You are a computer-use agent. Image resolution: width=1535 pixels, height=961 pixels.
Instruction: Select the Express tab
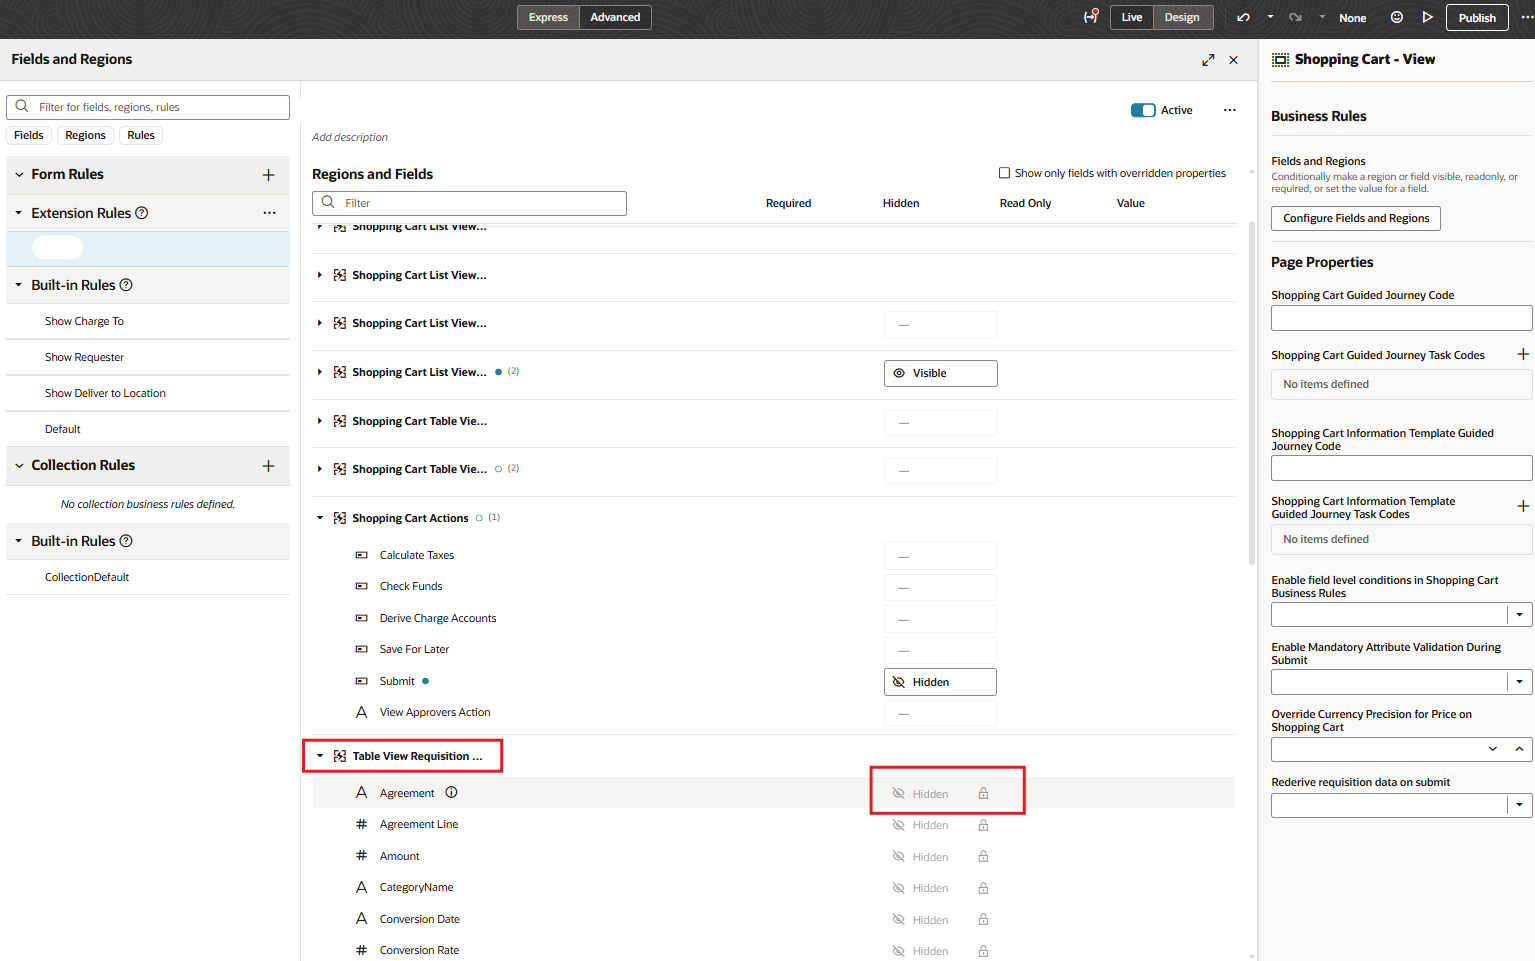[548, 17]
